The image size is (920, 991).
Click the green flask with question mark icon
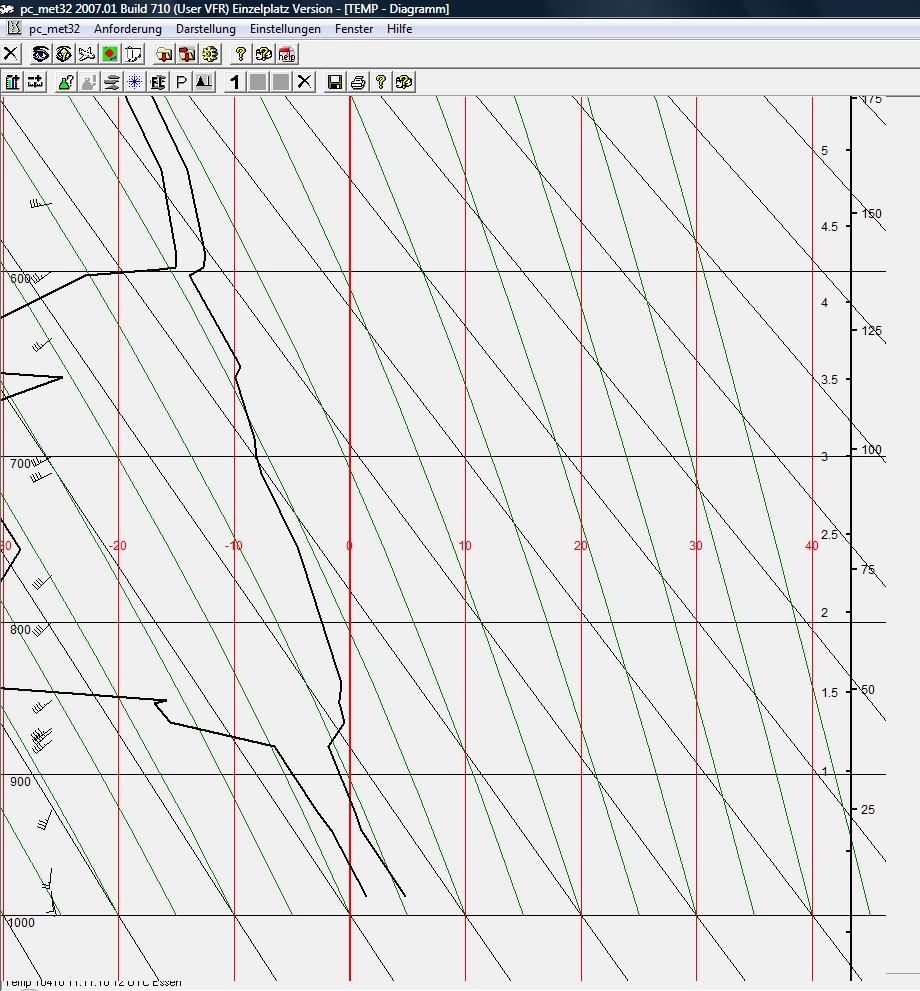(x=66, y=82)
